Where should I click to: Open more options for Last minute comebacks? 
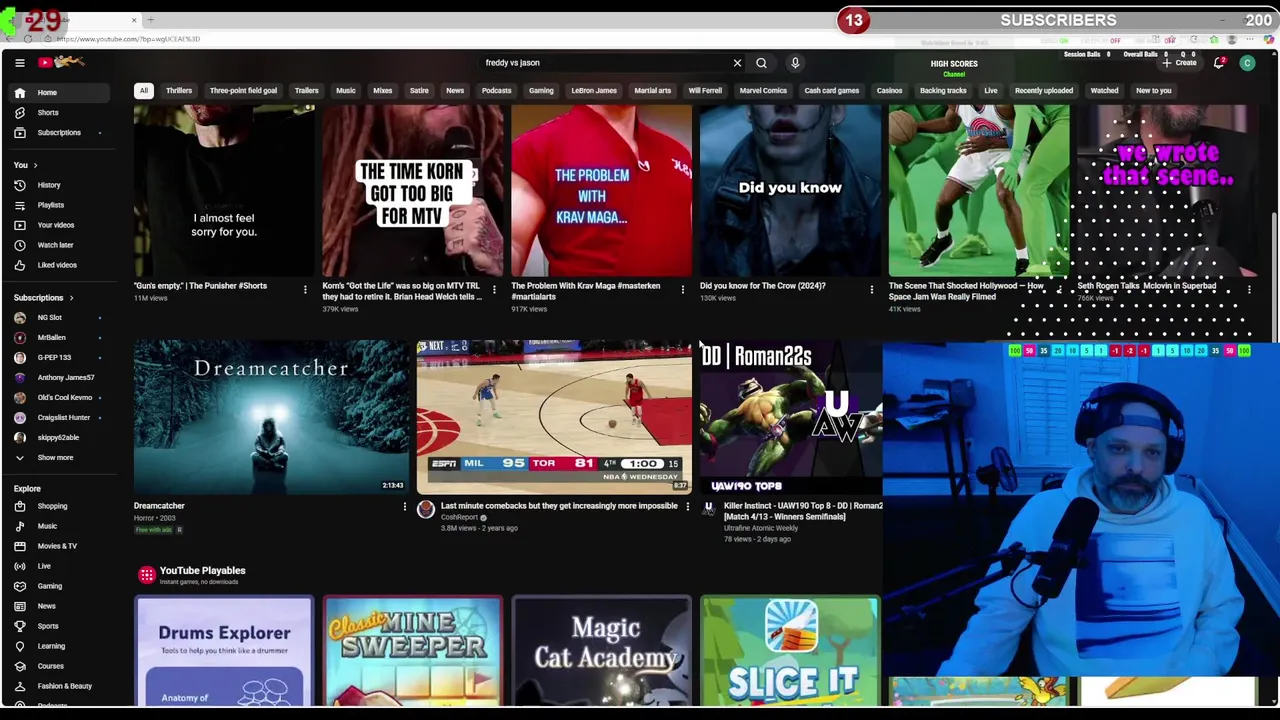click(687, 507)
